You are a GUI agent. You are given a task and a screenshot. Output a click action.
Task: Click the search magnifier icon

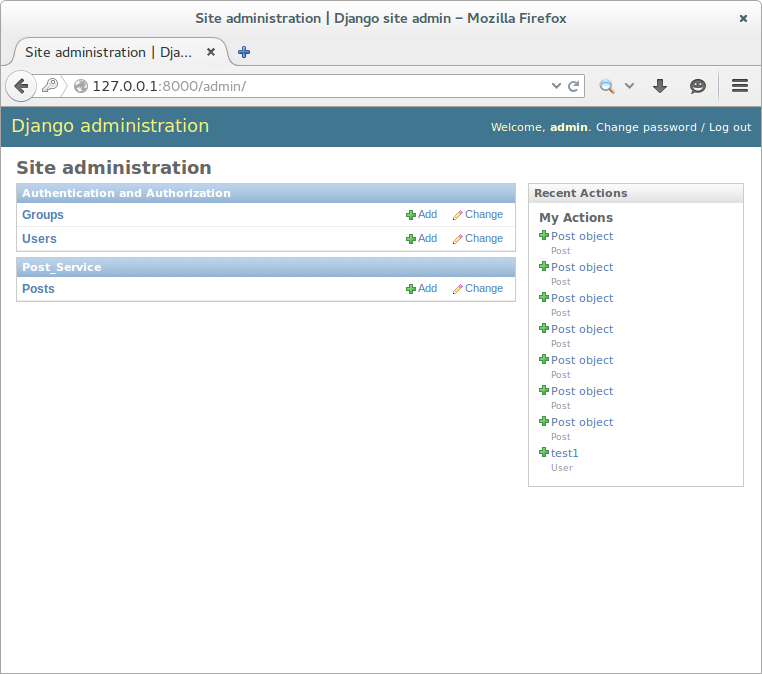point(606,86)
